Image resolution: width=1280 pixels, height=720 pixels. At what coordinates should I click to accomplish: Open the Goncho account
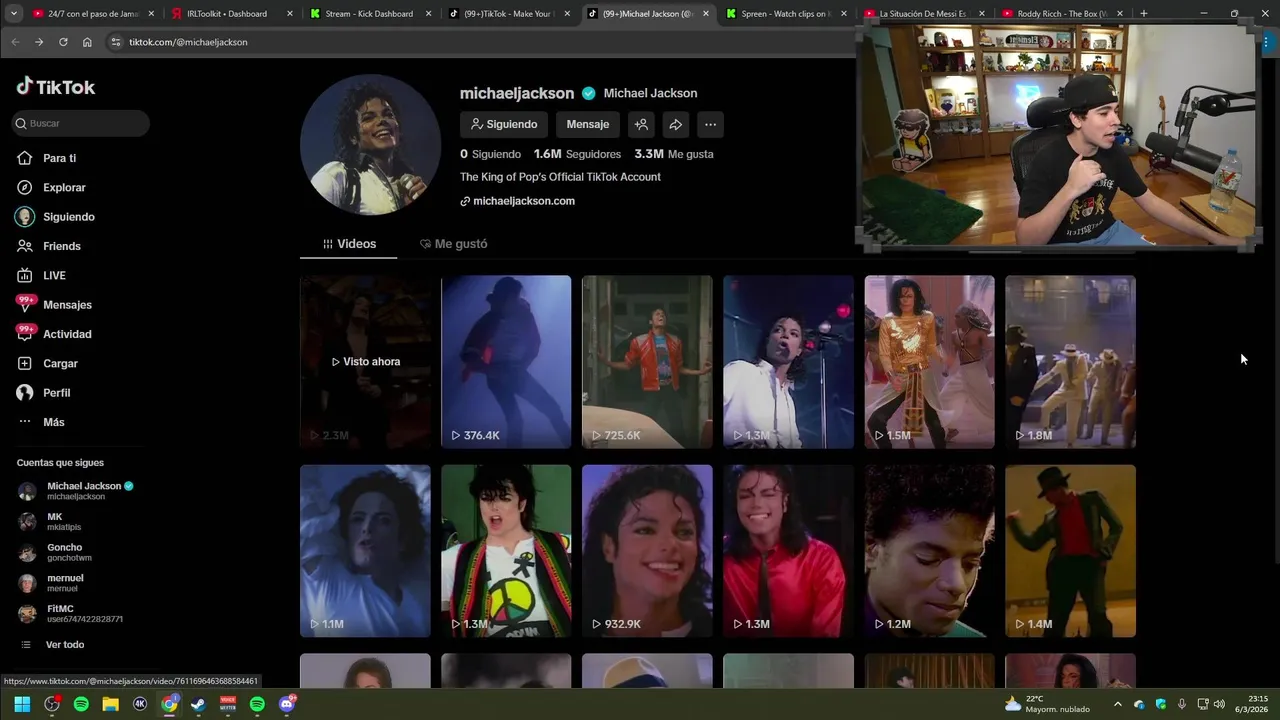(55, 552)
